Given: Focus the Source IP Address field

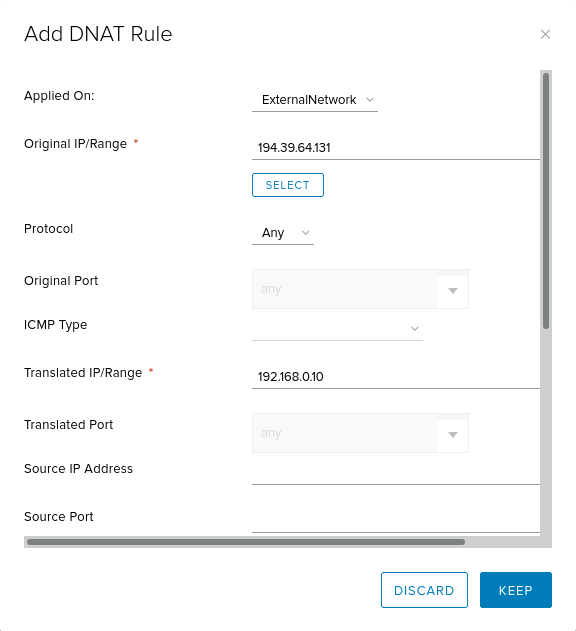Looking at the screenshot, I should tap(396, 473).
